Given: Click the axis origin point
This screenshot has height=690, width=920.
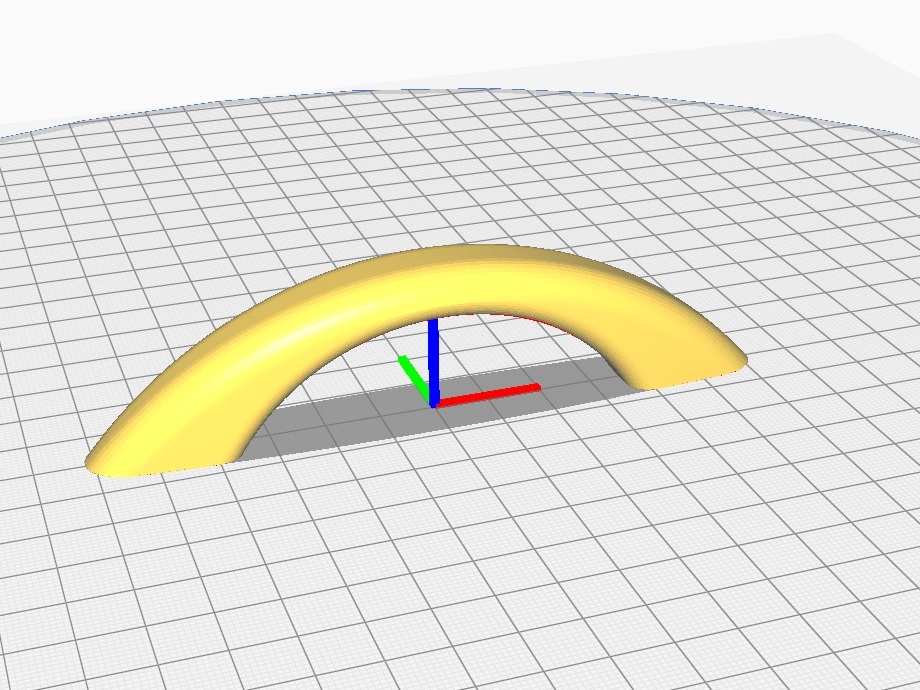Looking at the screenshot, I should pos(433,404).
